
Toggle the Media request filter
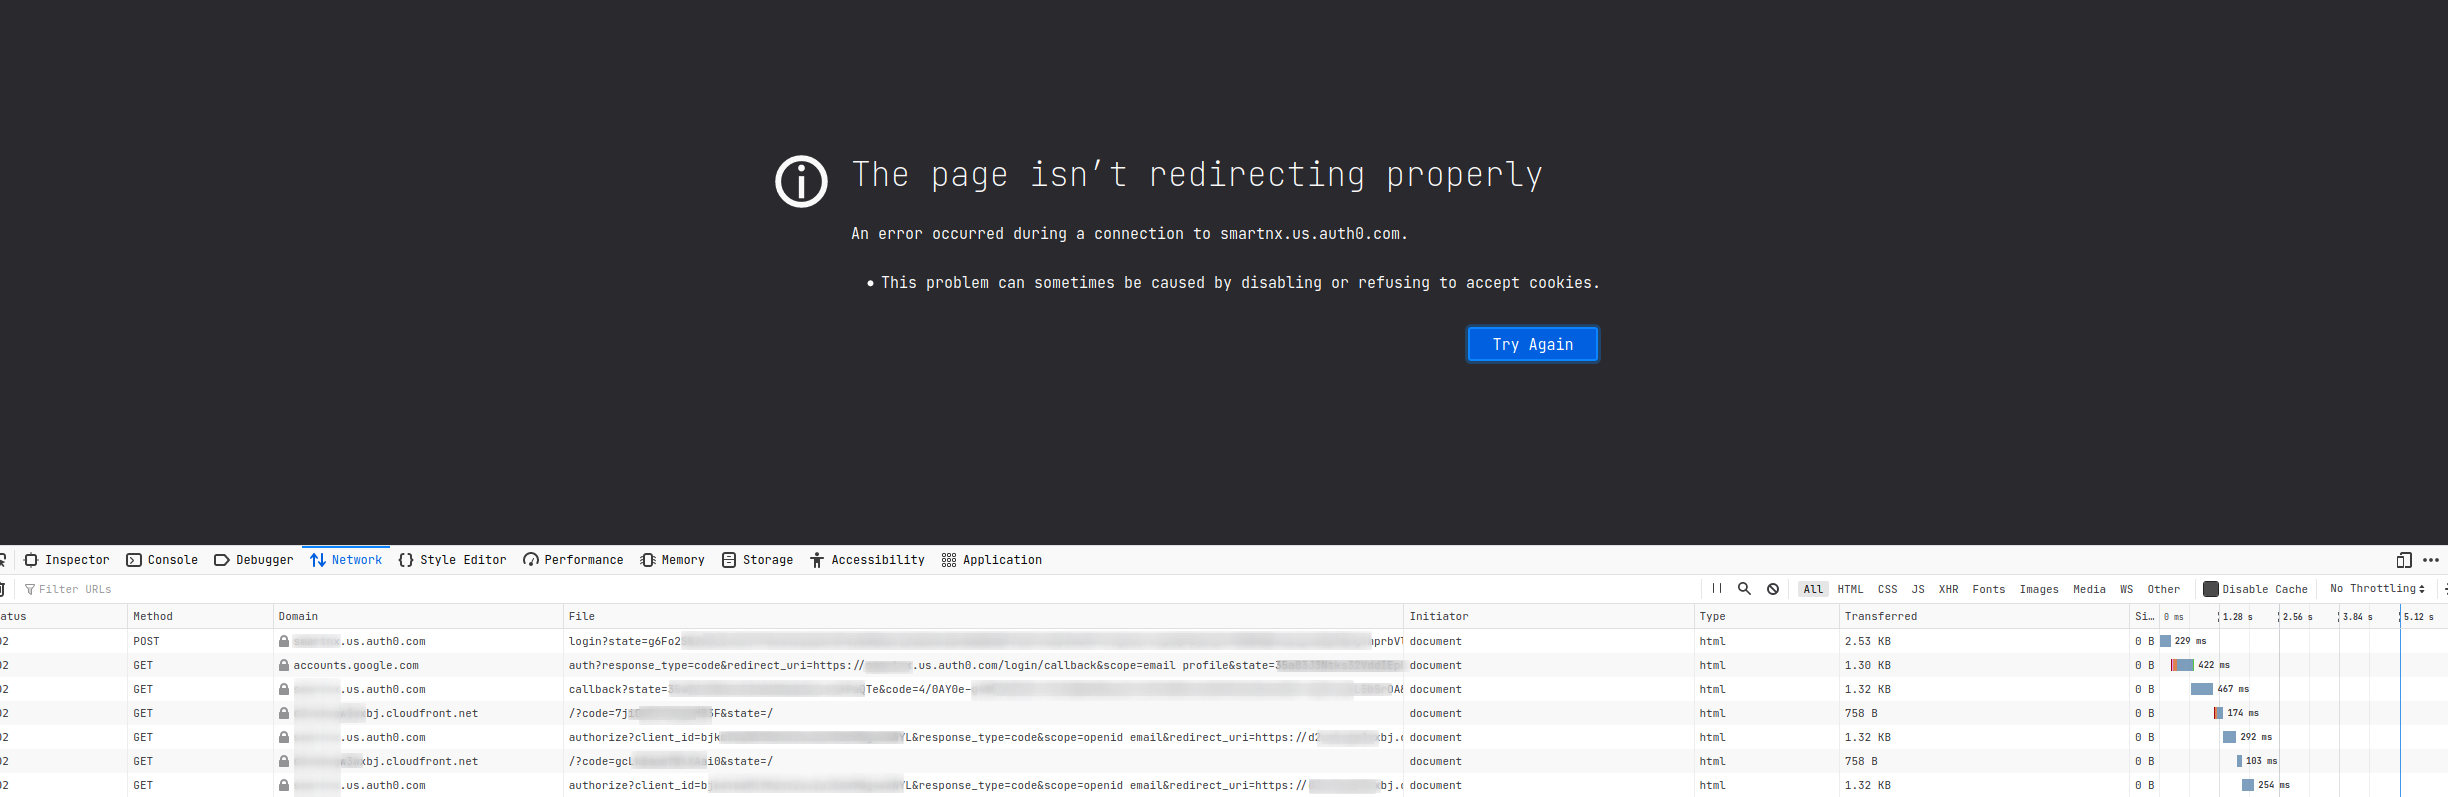[x=2090, y=589]
